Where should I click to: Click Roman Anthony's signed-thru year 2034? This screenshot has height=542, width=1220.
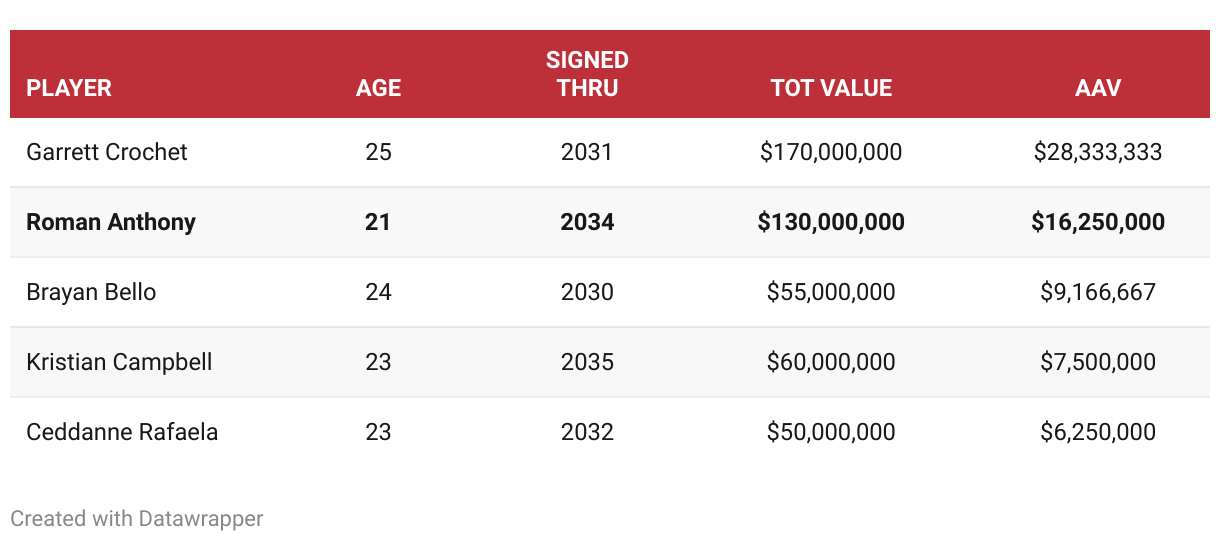pyautogui.click(x=587, y=222)
